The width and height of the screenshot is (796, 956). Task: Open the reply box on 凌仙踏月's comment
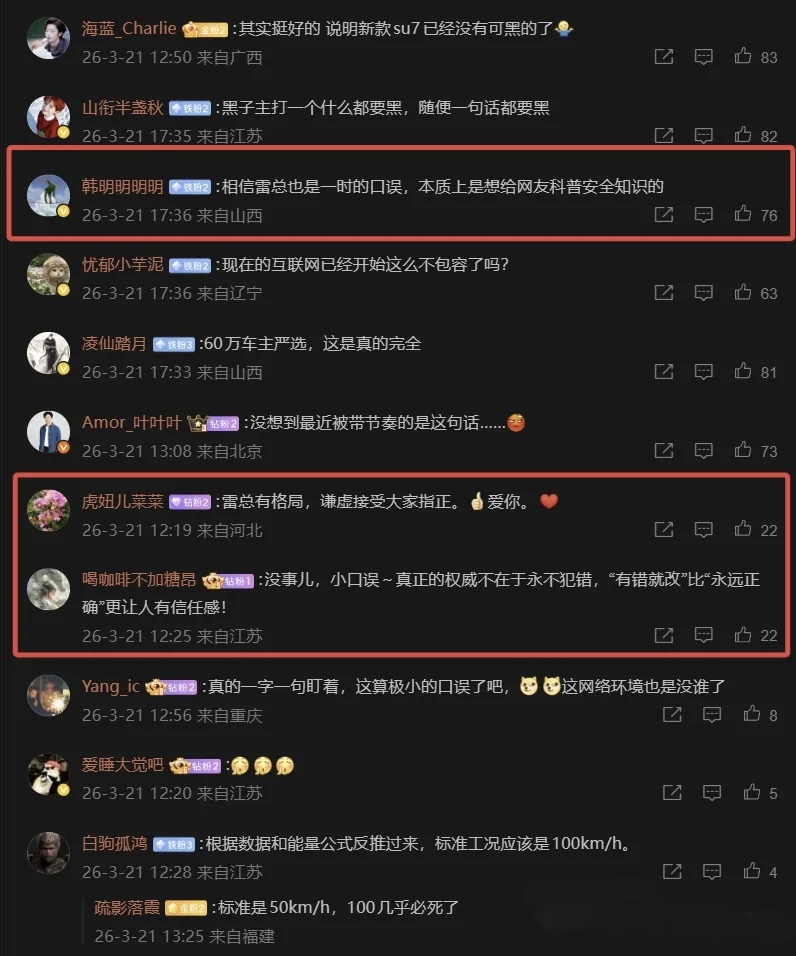click(703, 371)
